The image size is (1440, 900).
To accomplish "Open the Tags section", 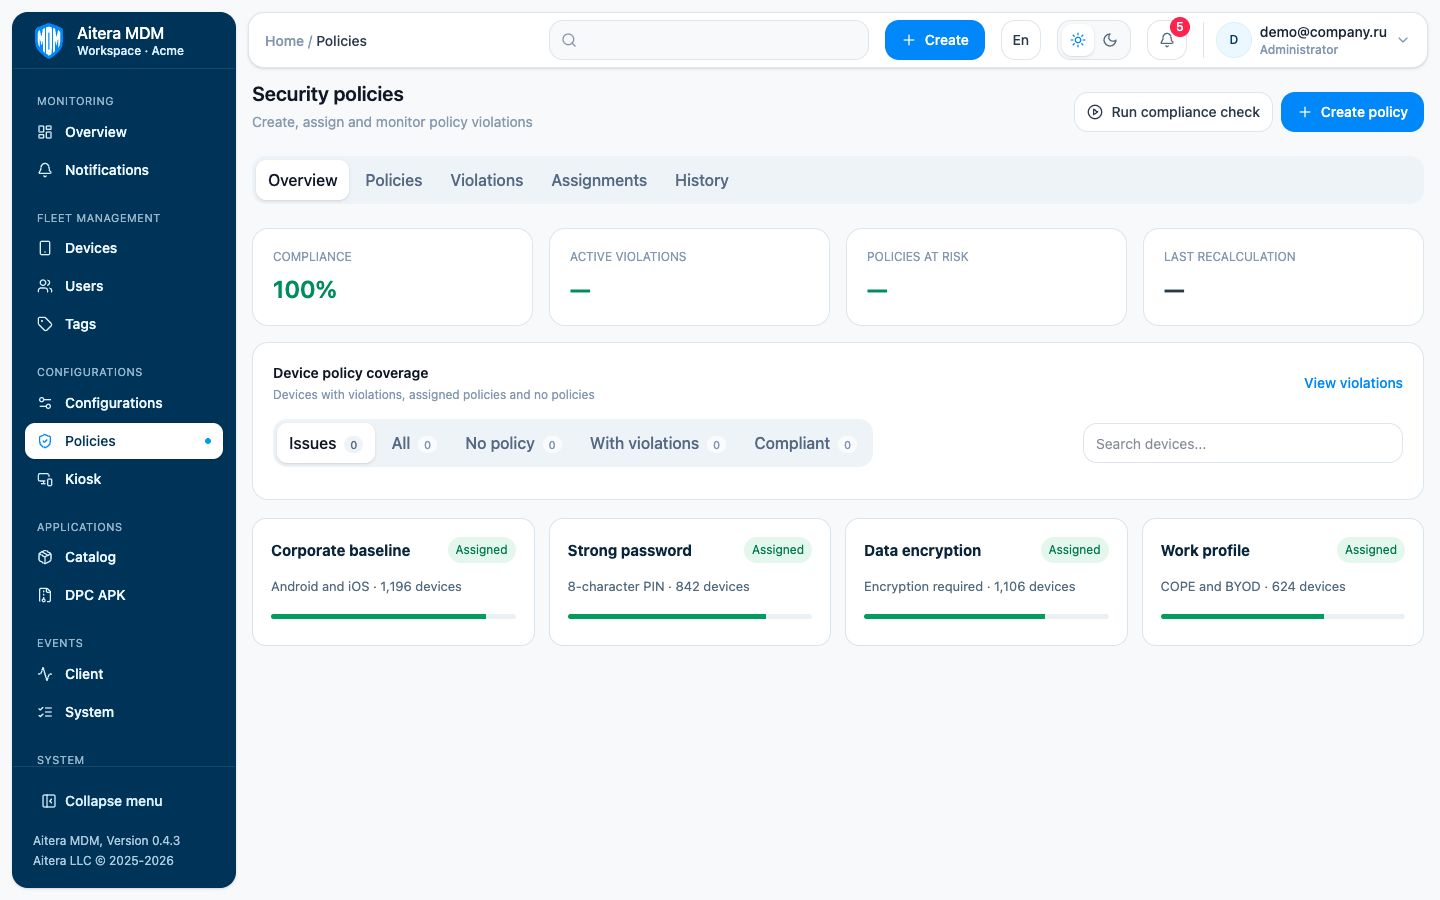I will pos(124,324).
